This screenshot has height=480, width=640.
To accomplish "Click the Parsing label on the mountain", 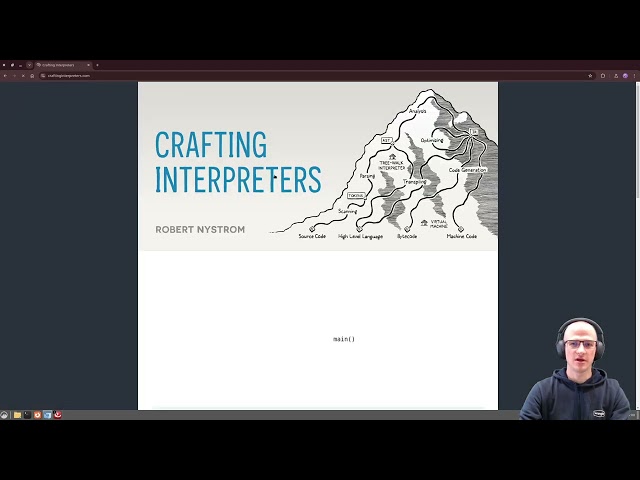I will click(367, 176).
